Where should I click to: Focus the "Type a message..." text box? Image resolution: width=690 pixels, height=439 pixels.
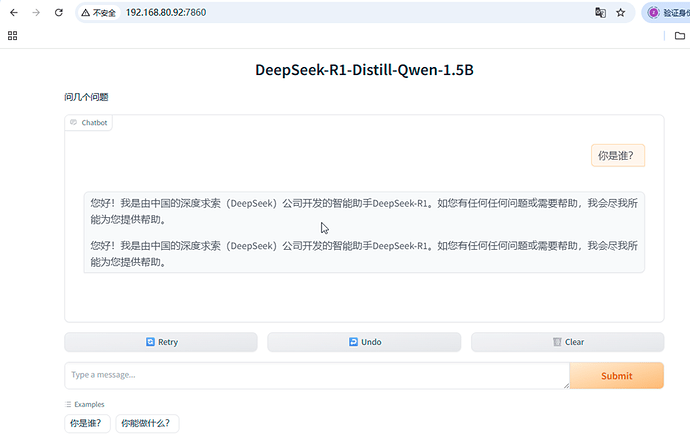coord(316,376)
